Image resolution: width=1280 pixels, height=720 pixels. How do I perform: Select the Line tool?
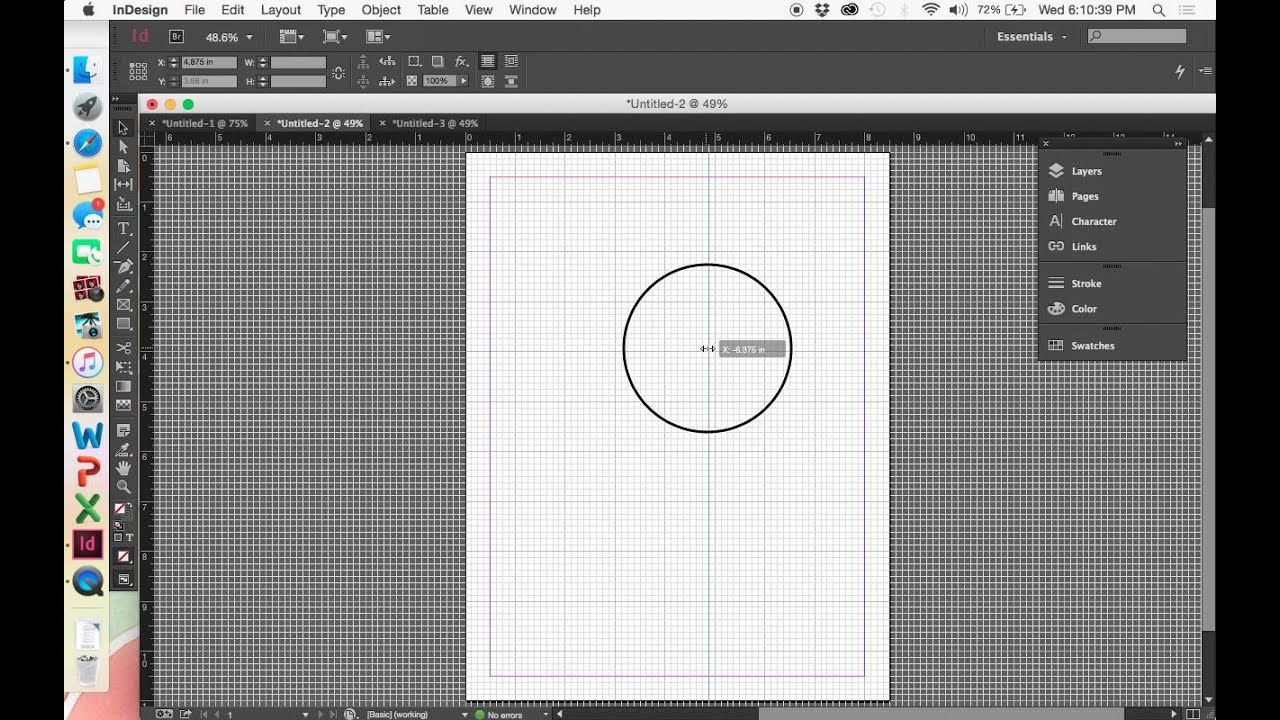[124, 248]
